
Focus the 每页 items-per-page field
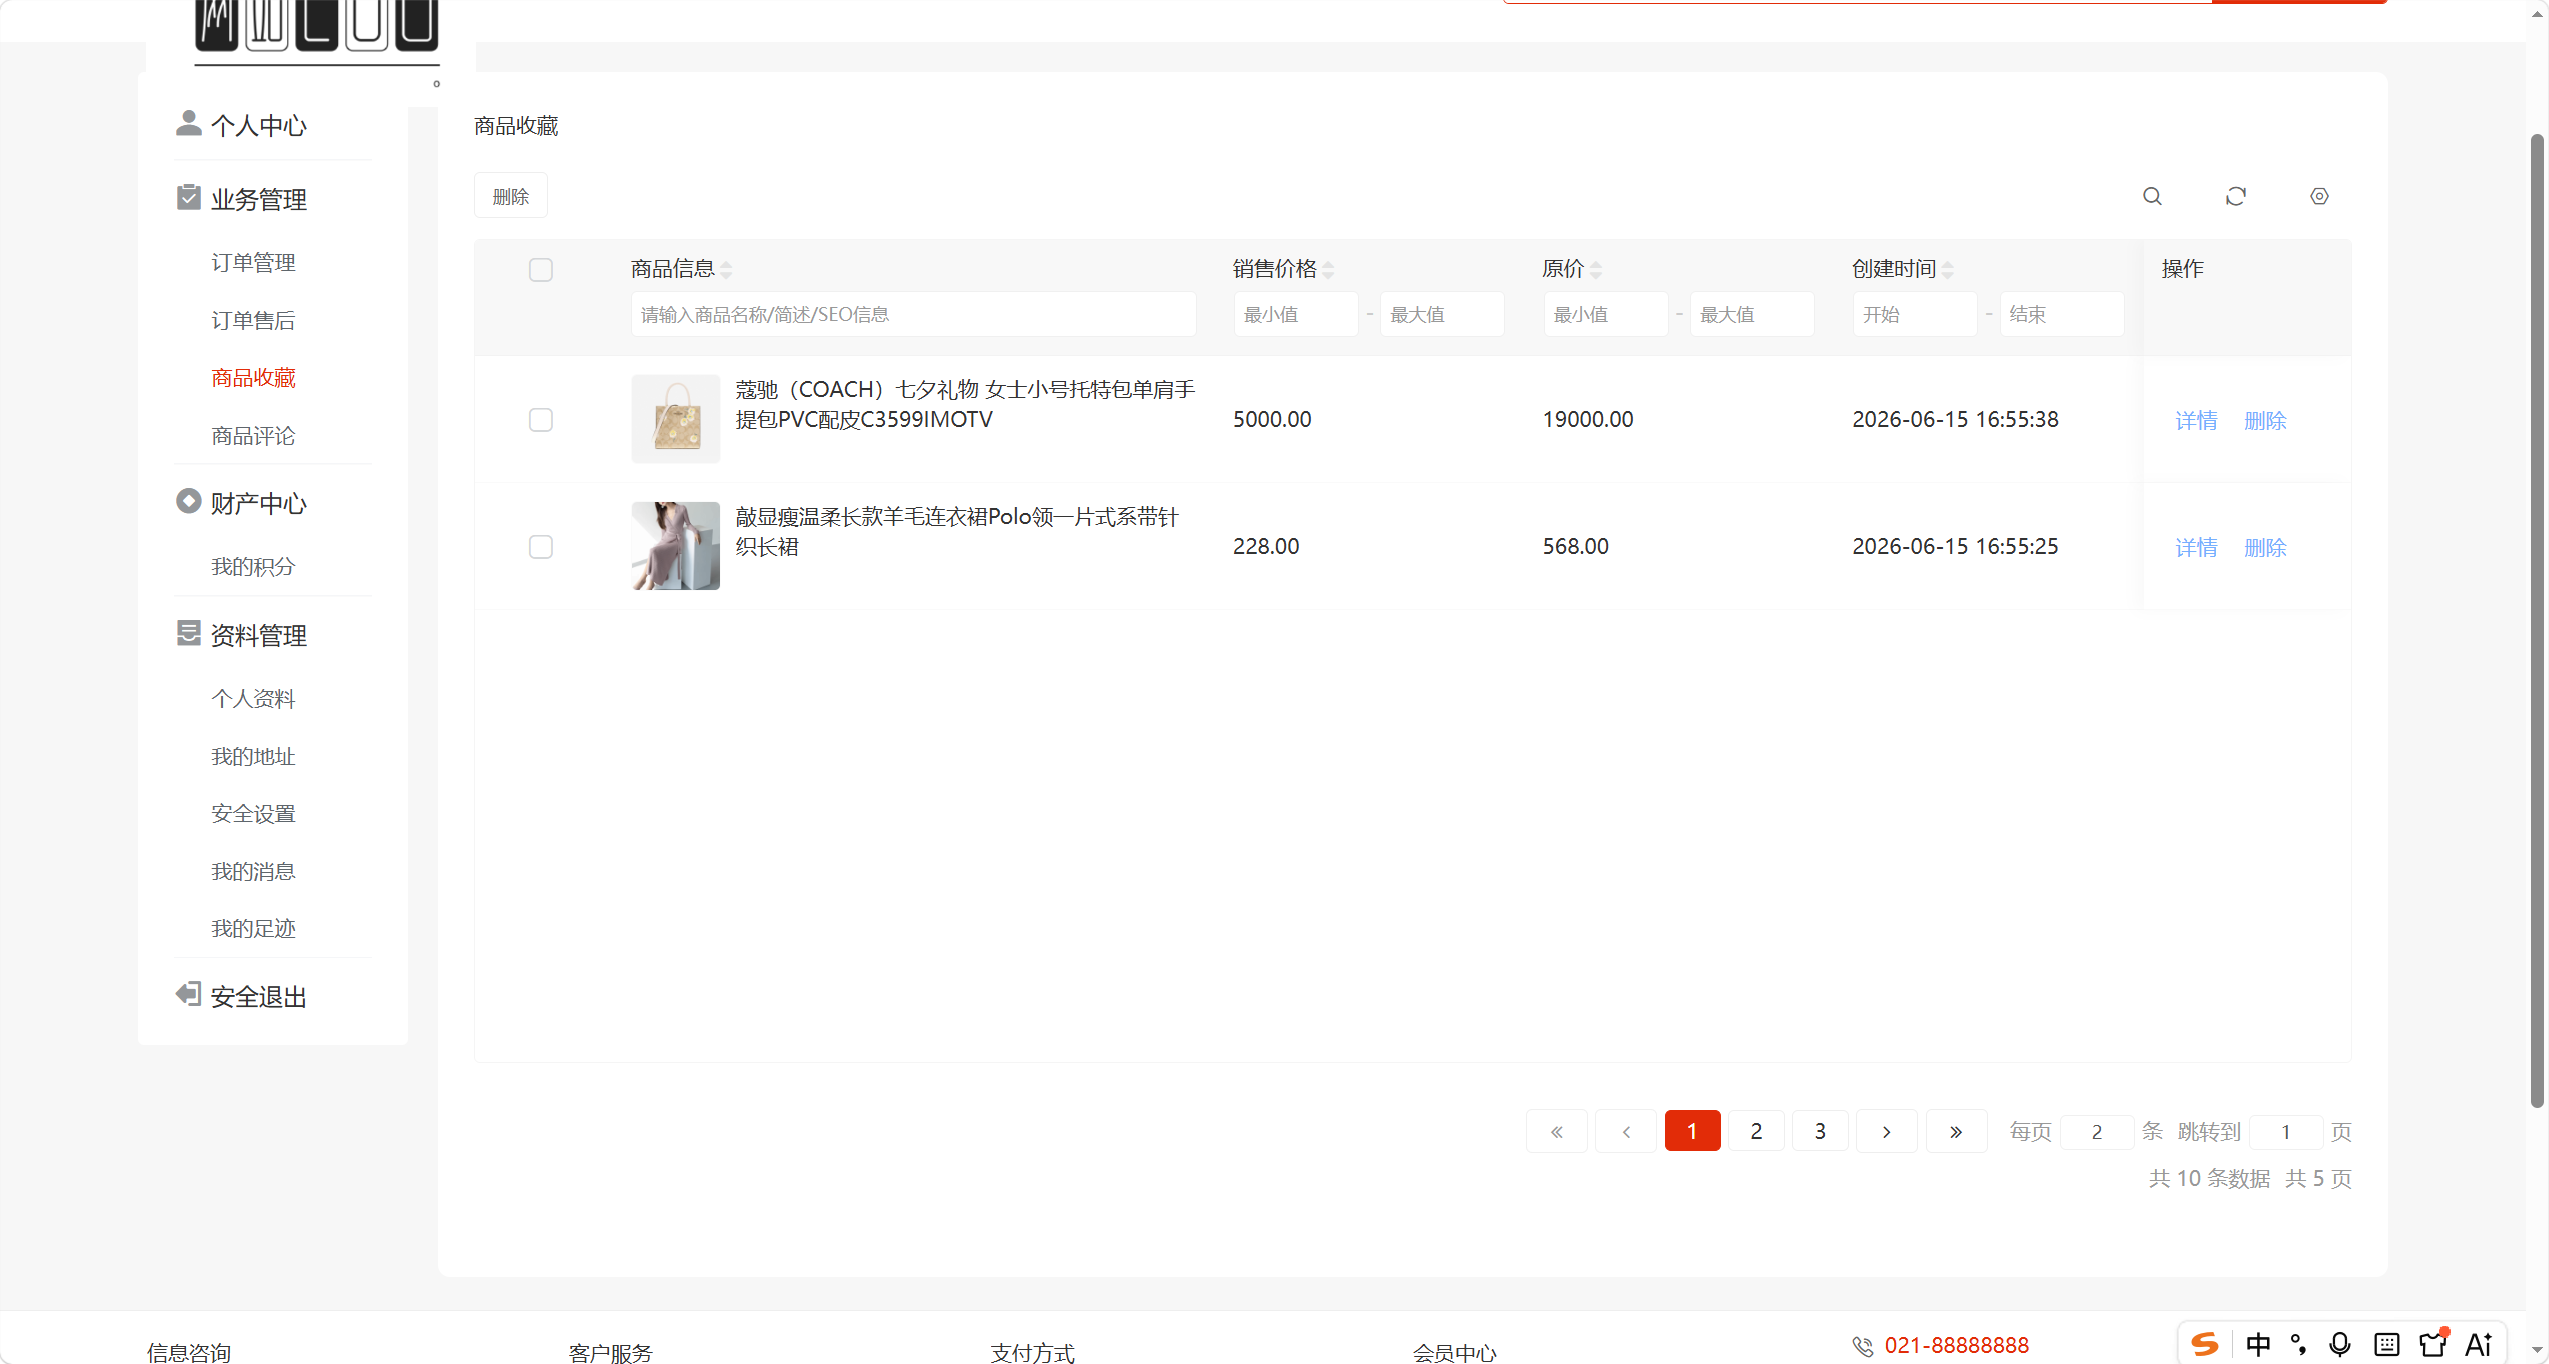click(x=2097, y=1132)
